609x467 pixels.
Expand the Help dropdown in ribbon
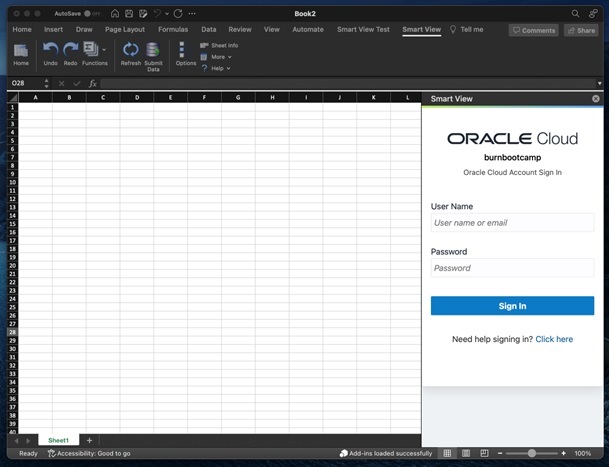(219, 68)
